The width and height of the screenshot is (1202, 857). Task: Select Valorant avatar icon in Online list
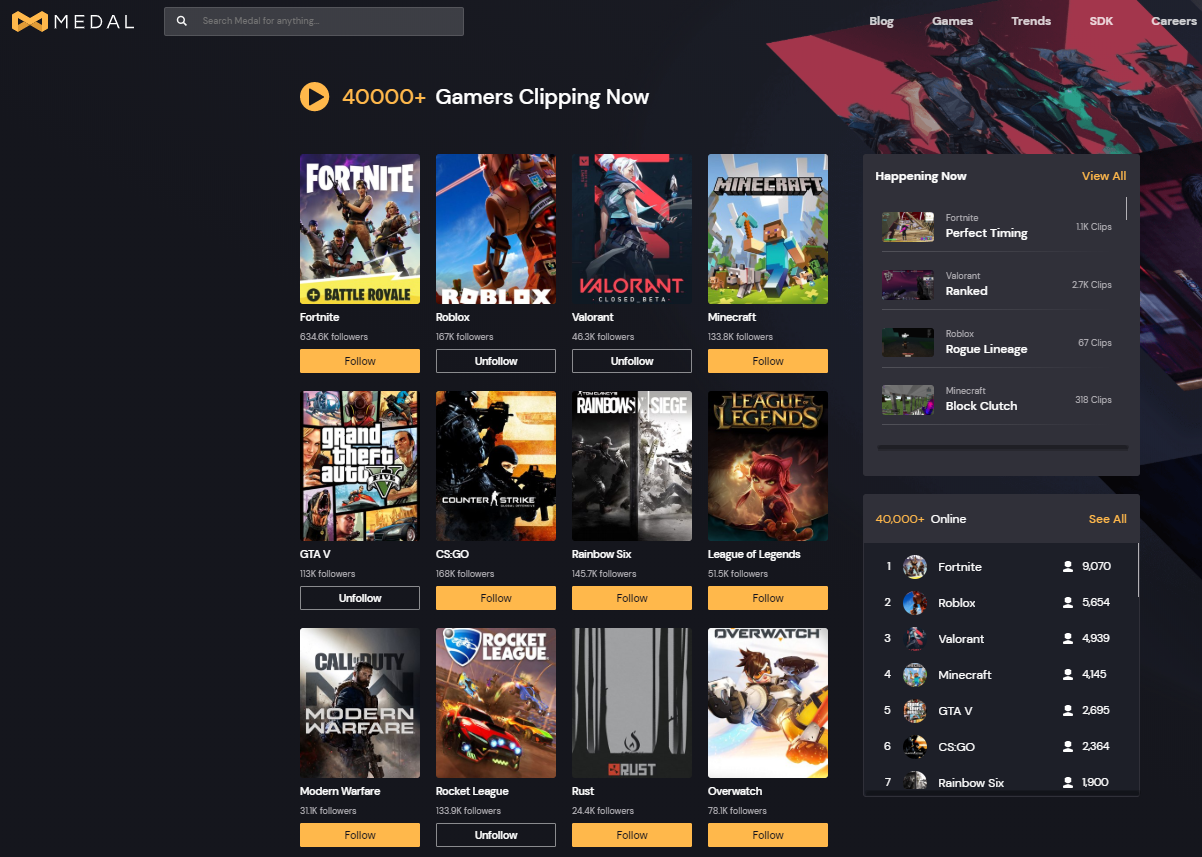click(x=915, y=639)
